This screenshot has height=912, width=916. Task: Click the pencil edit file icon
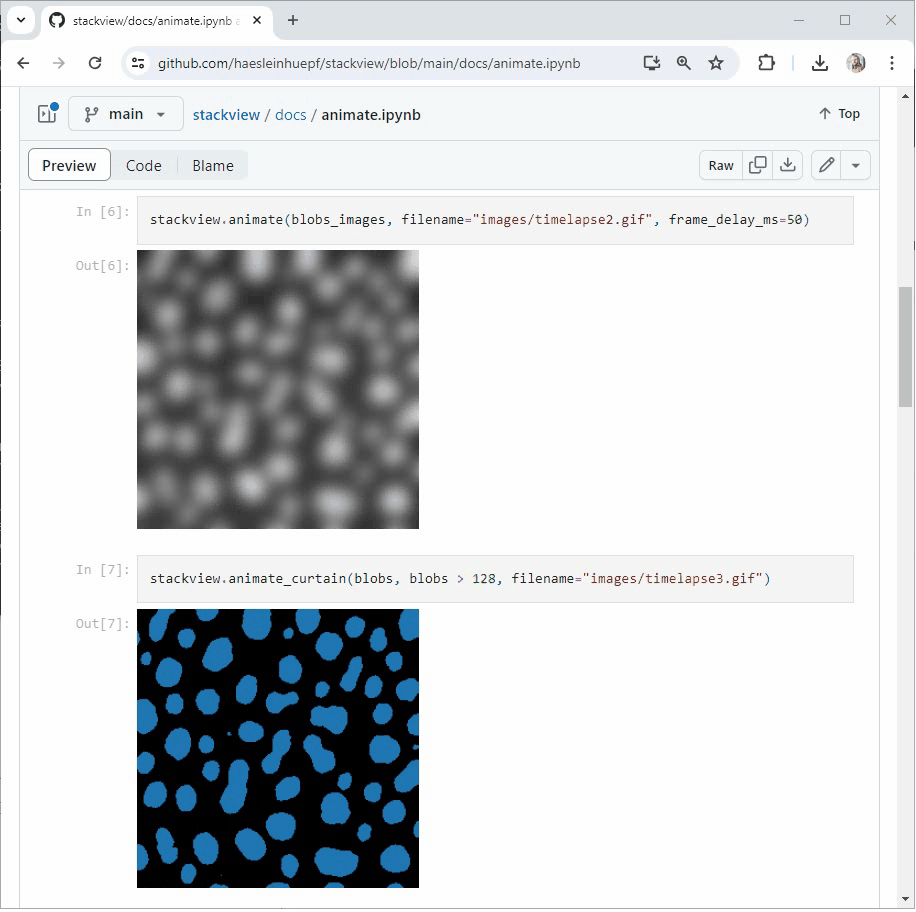(826, 166)
